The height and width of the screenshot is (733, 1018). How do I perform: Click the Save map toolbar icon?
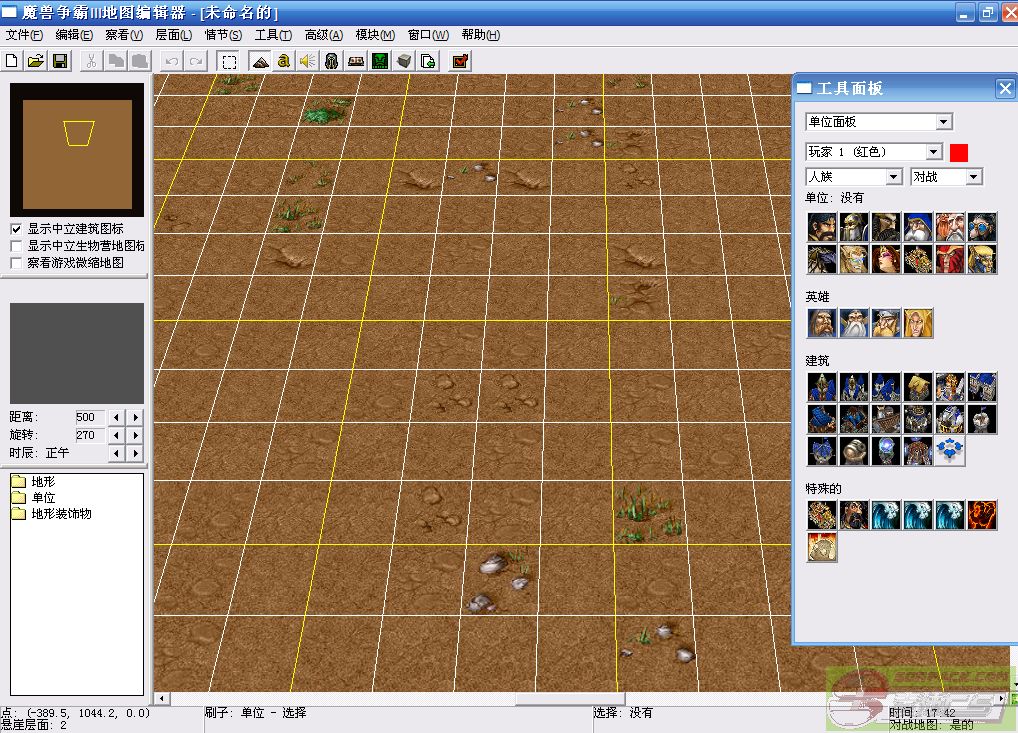[60, 61]
